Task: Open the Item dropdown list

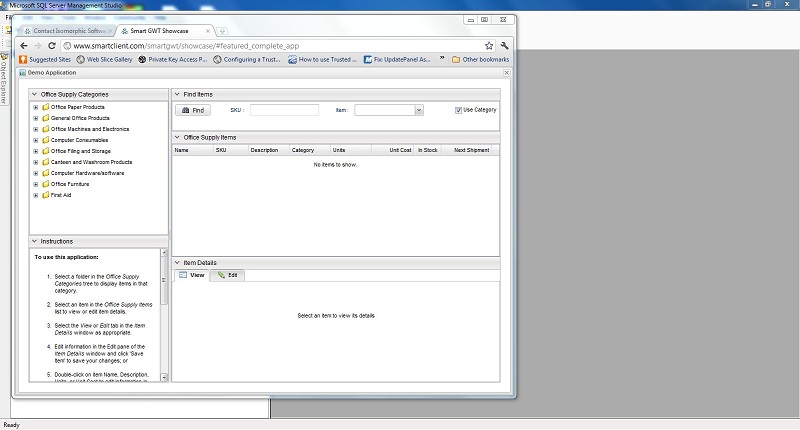Action: (419, 110)
